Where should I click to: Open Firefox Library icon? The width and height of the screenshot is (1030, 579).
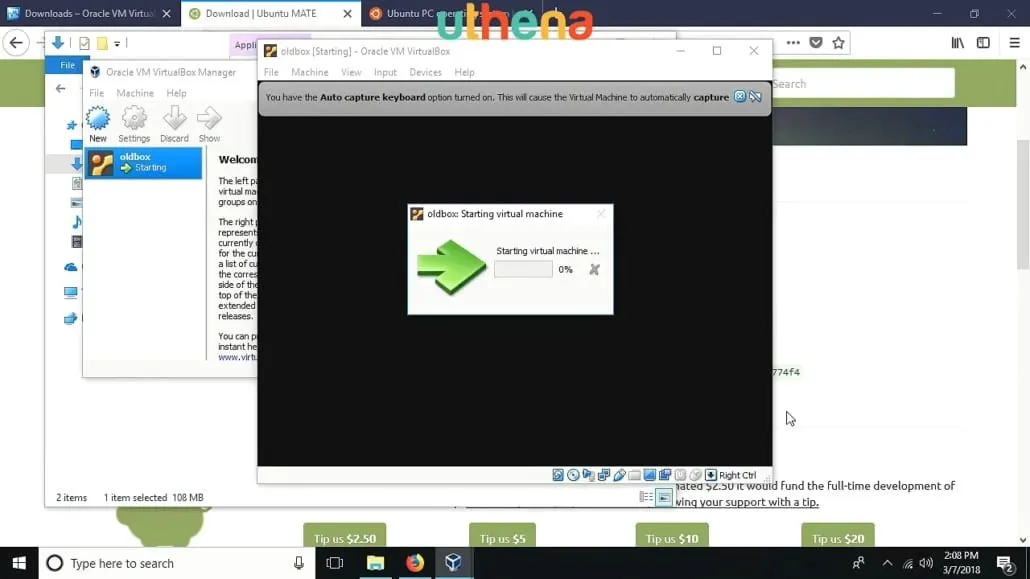(x=958, y=43)
